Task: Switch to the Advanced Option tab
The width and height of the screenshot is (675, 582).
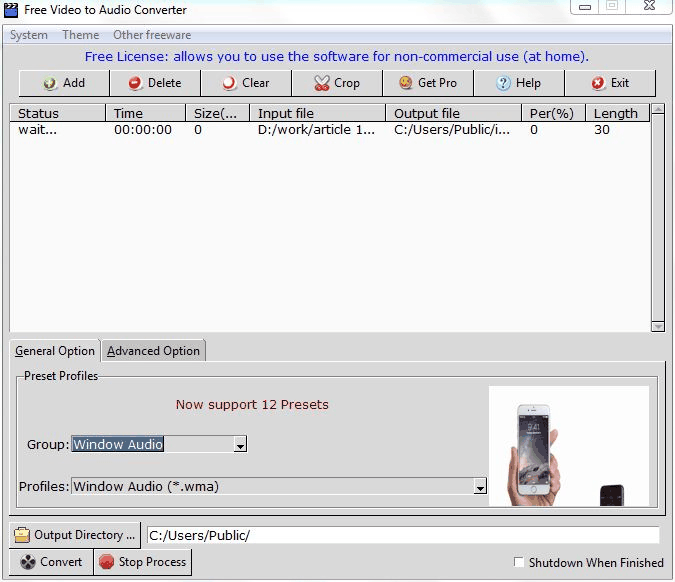Action: tap(153, 351)
